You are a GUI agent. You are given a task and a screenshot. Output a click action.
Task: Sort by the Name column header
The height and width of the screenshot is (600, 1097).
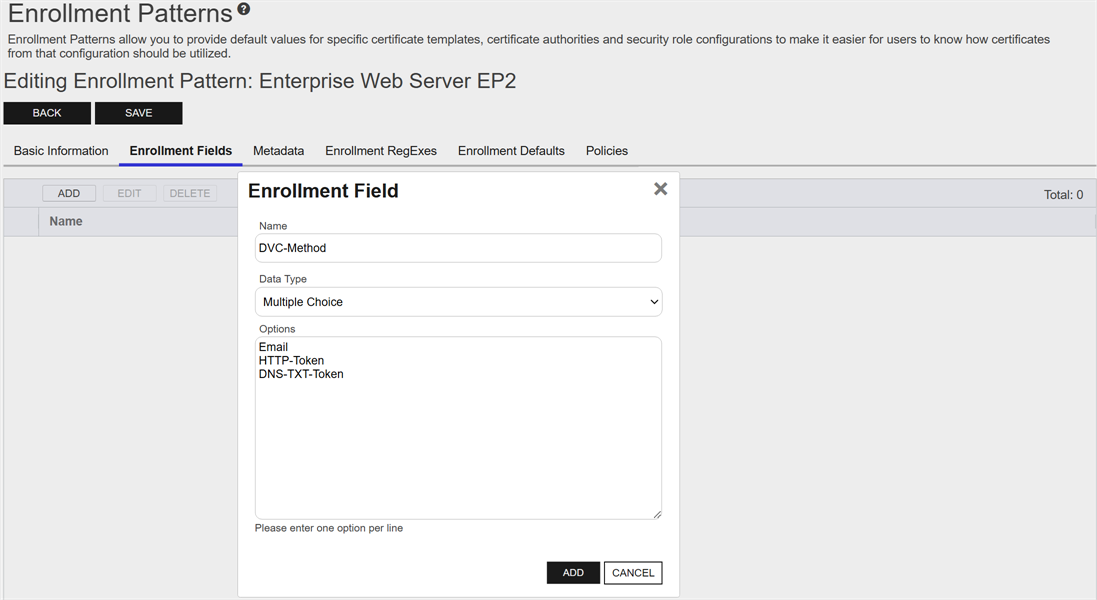(x=66, y=221)
